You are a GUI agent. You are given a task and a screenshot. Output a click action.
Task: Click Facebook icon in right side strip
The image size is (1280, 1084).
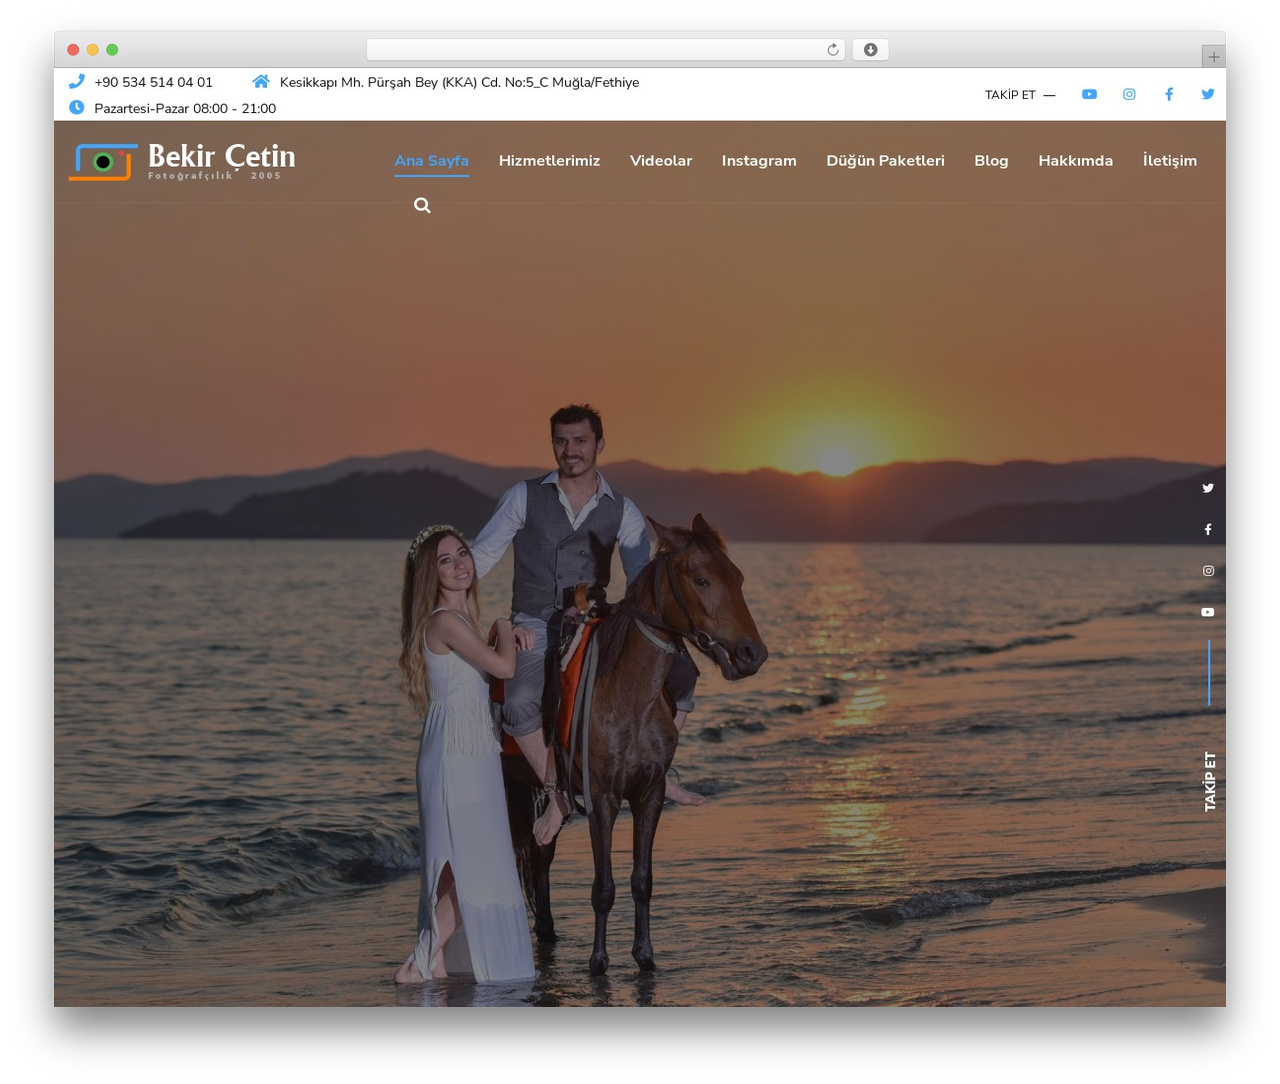tap(1208, 529)
